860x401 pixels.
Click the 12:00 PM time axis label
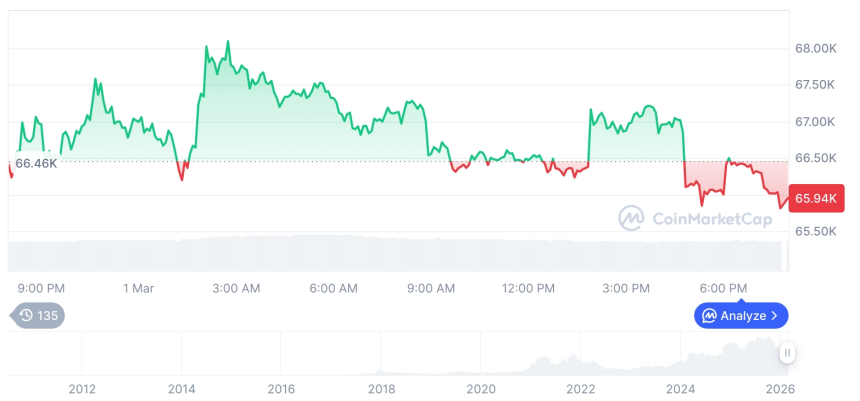pyautogui.click(x=528, y=288)
